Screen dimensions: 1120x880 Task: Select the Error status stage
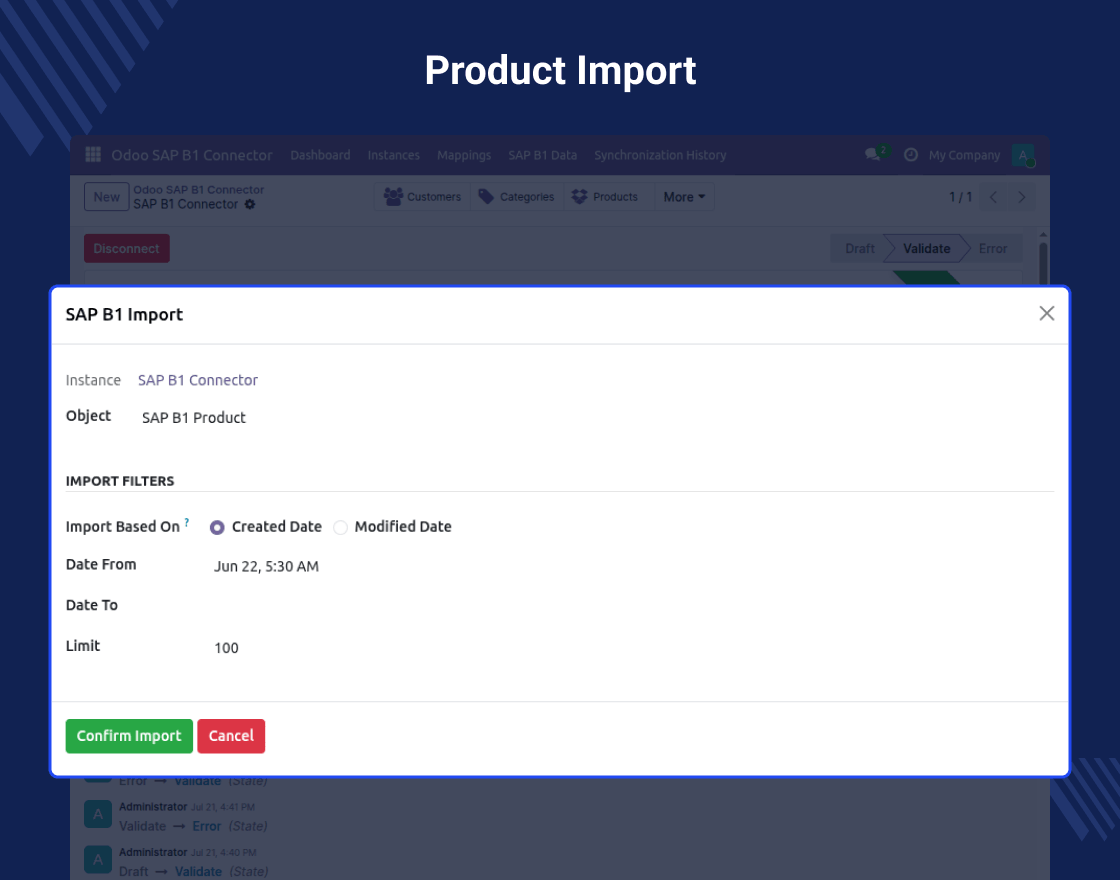click(x=993, y=249)
